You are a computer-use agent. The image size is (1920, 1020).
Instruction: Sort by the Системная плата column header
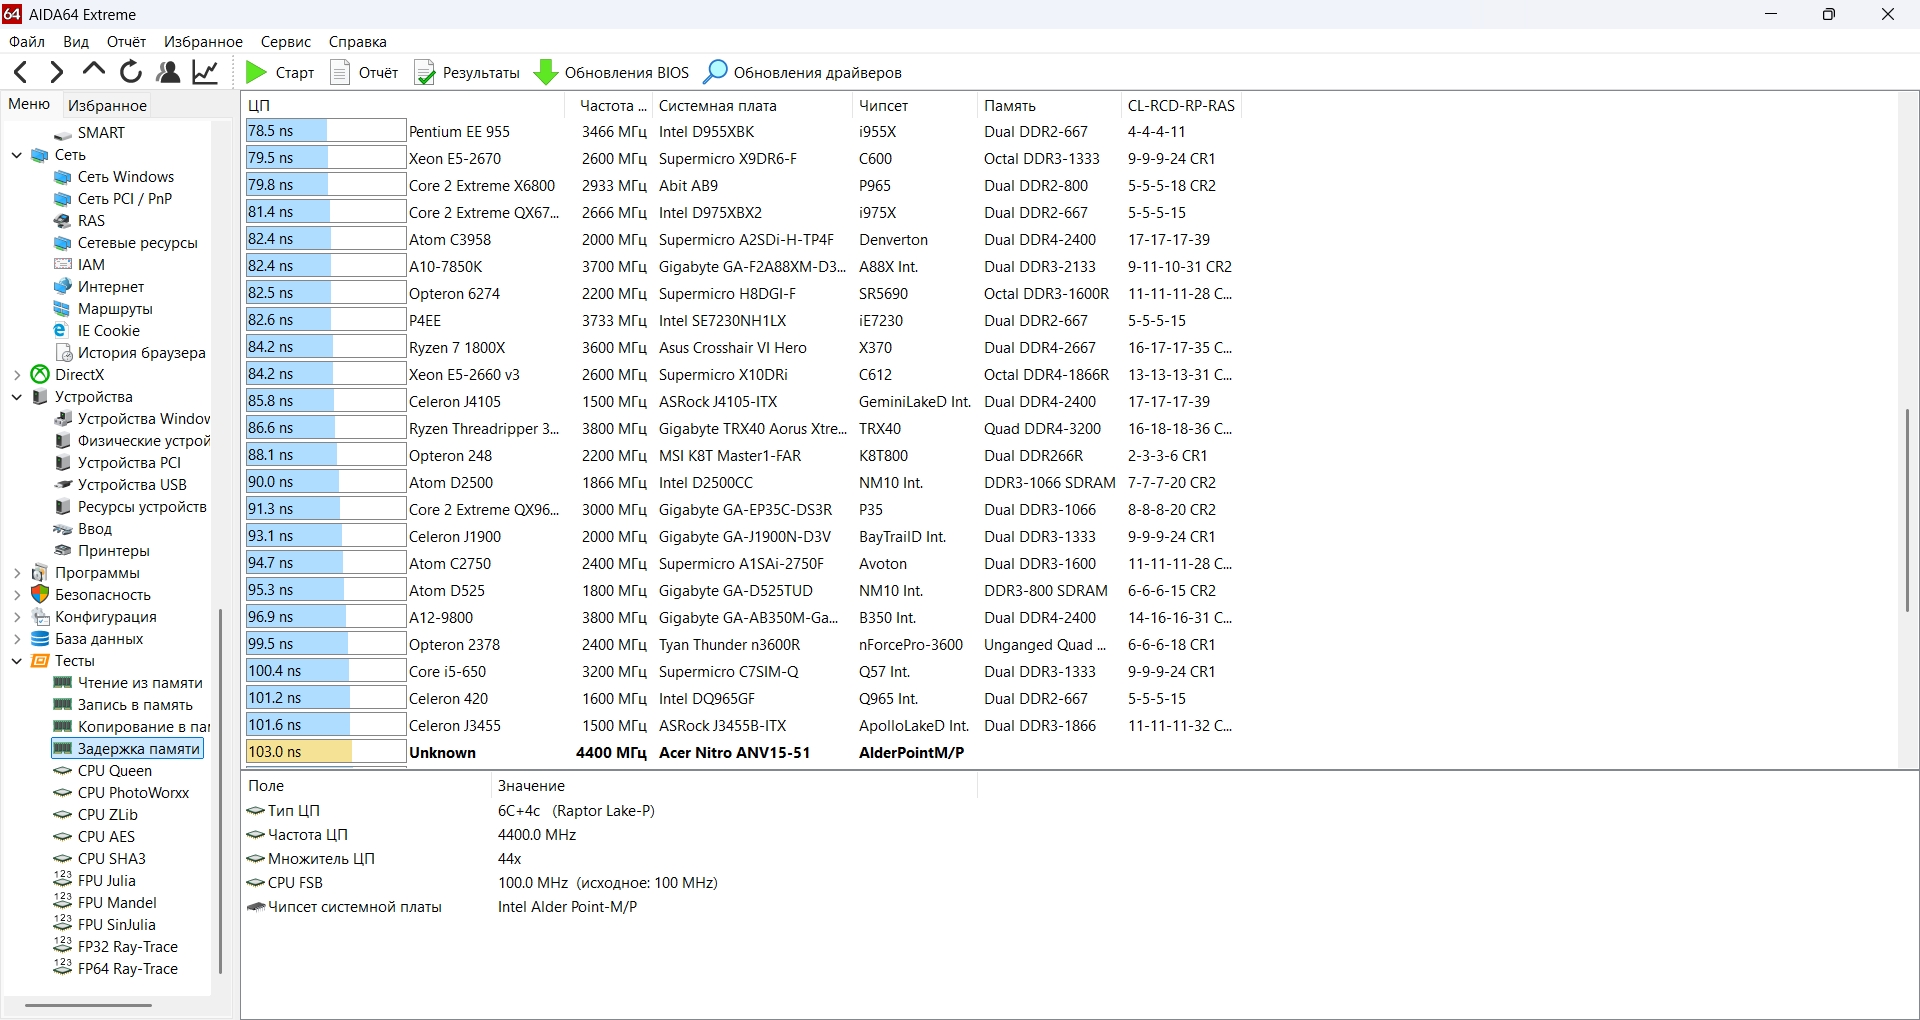point(753,105)
